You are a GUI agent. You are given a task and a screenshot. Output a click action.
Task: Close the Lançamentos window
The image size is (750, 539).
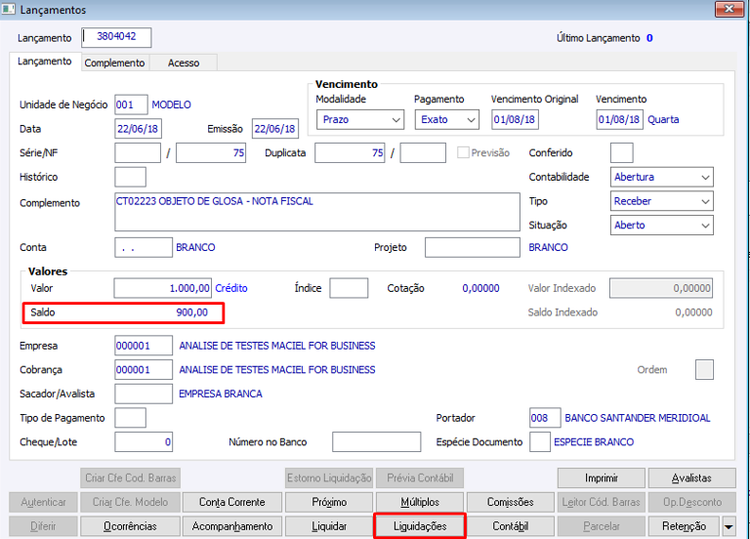click(x=729, y=9)
